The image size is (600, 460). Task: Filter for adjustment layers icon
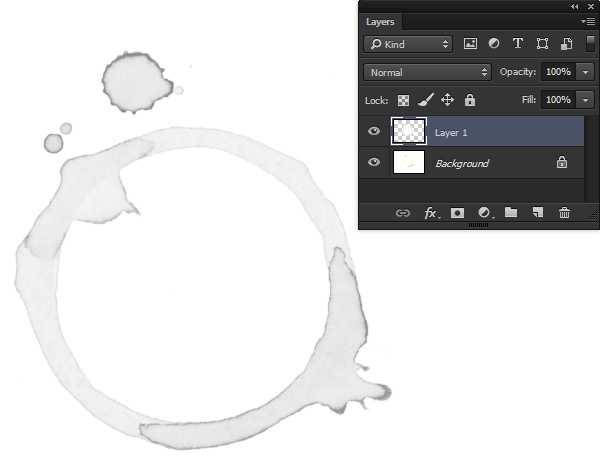[x=494, y=43]
